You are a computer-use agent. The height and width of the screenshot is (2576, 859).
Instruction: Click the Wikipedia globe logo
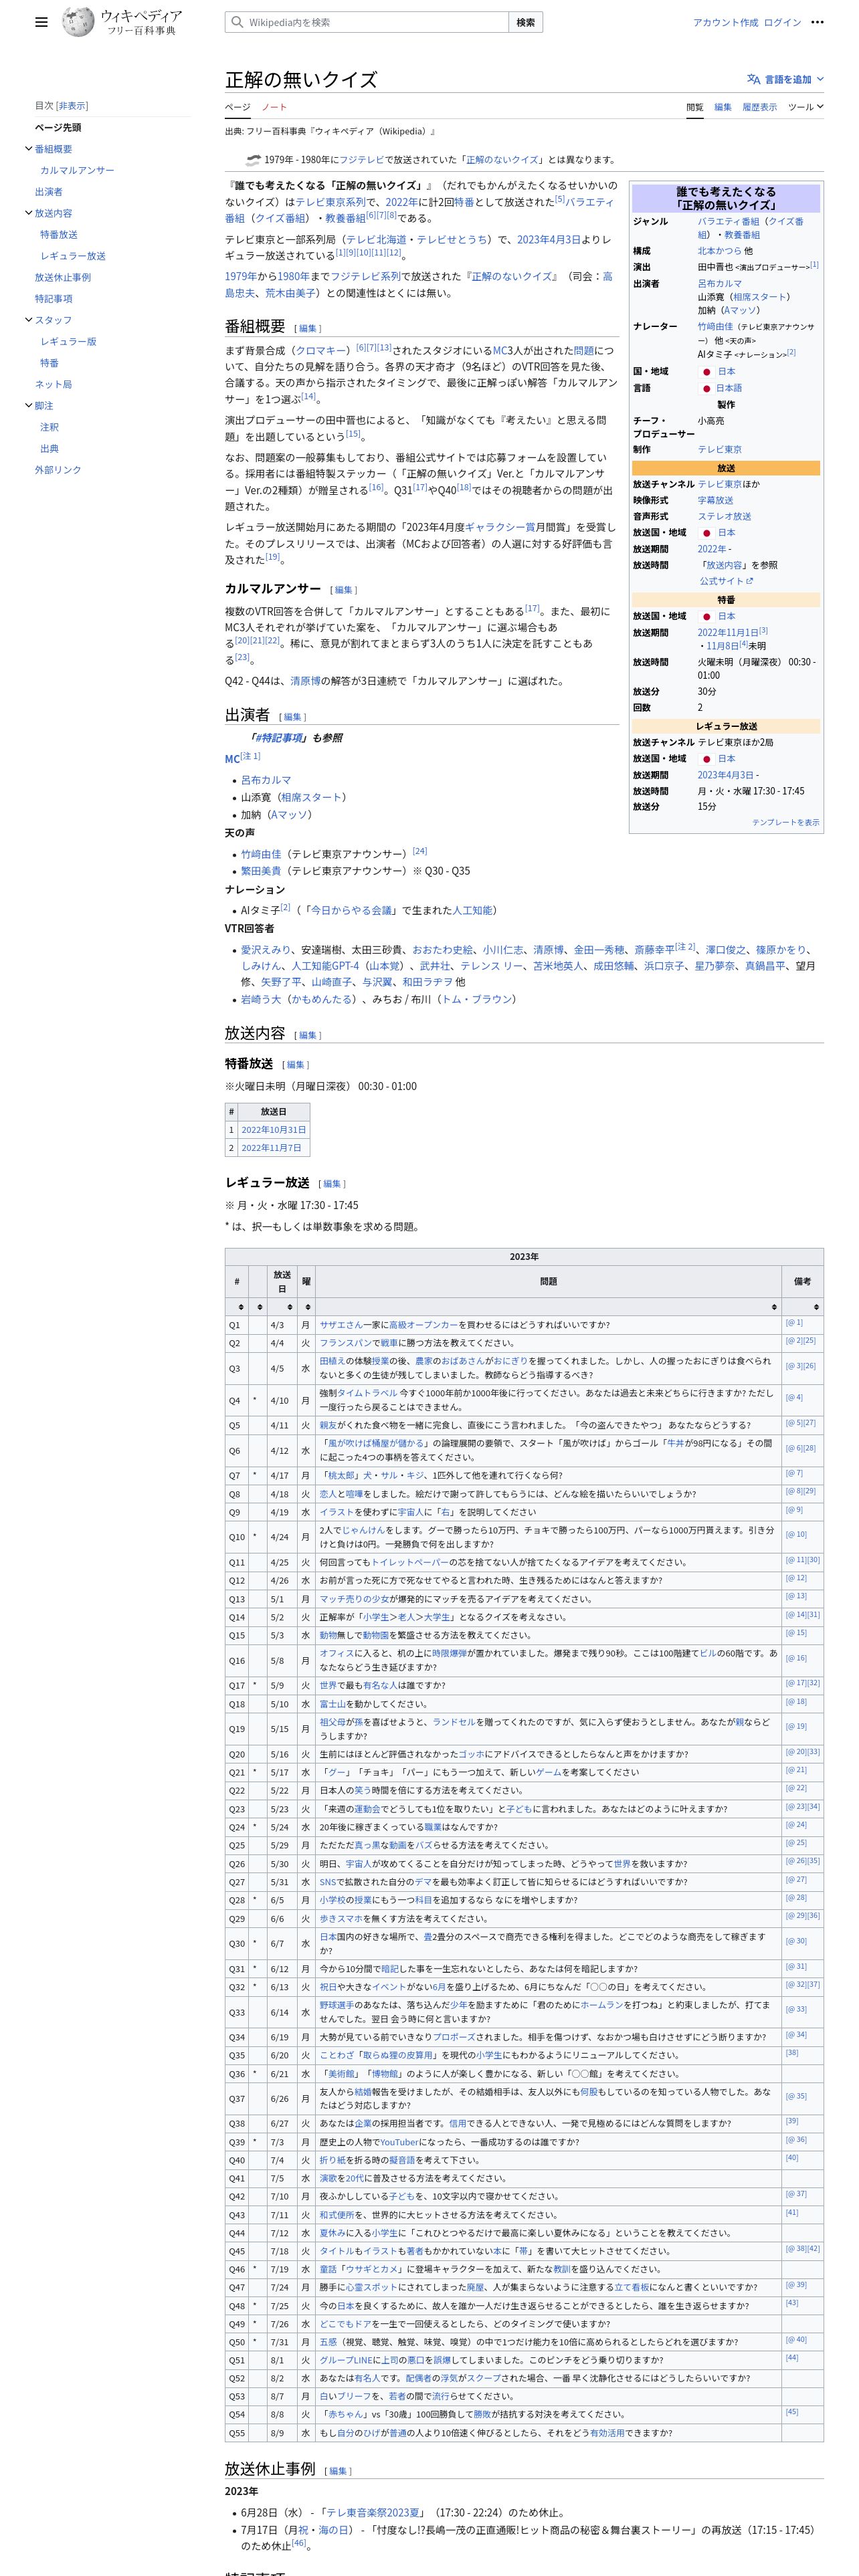tap(78, 22)
